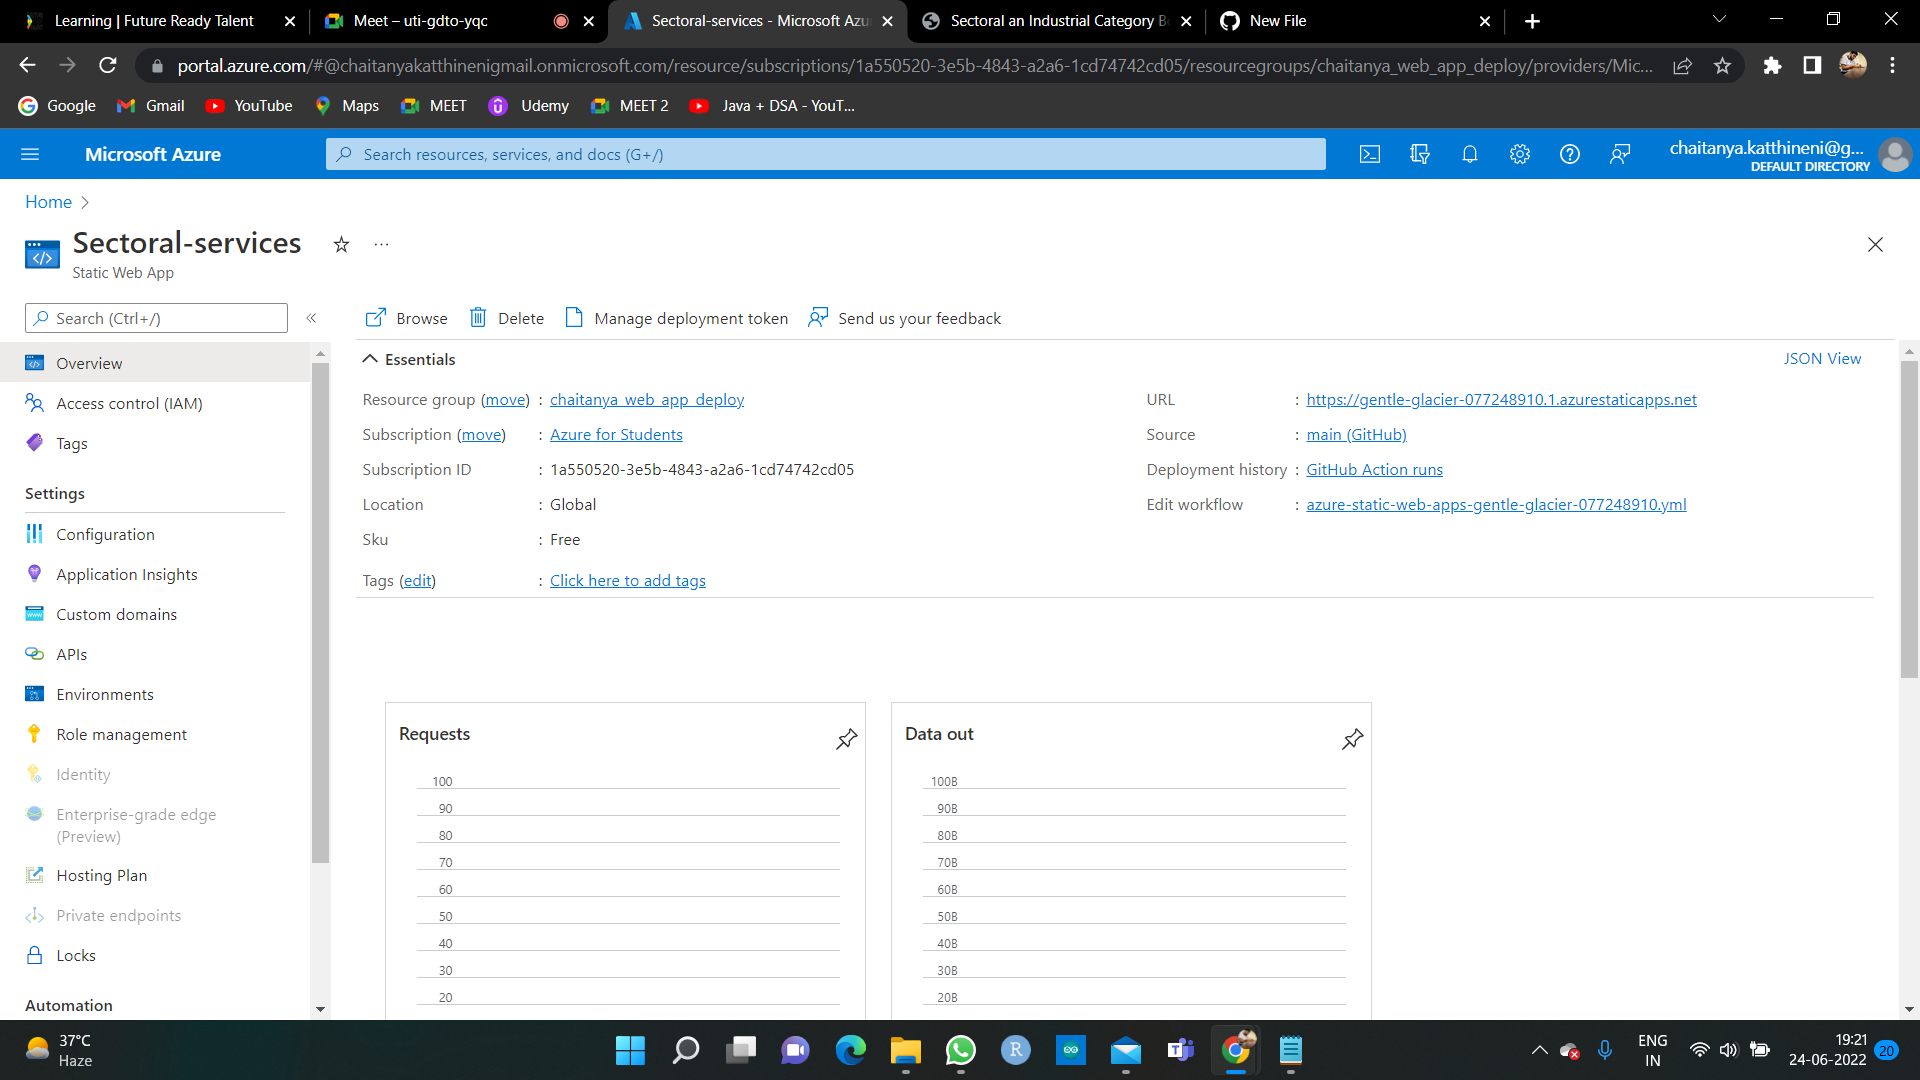
Task: Open the azure-static-web-apps workflow yml link
Action: pyautogui.click(x=1496, y=505)
